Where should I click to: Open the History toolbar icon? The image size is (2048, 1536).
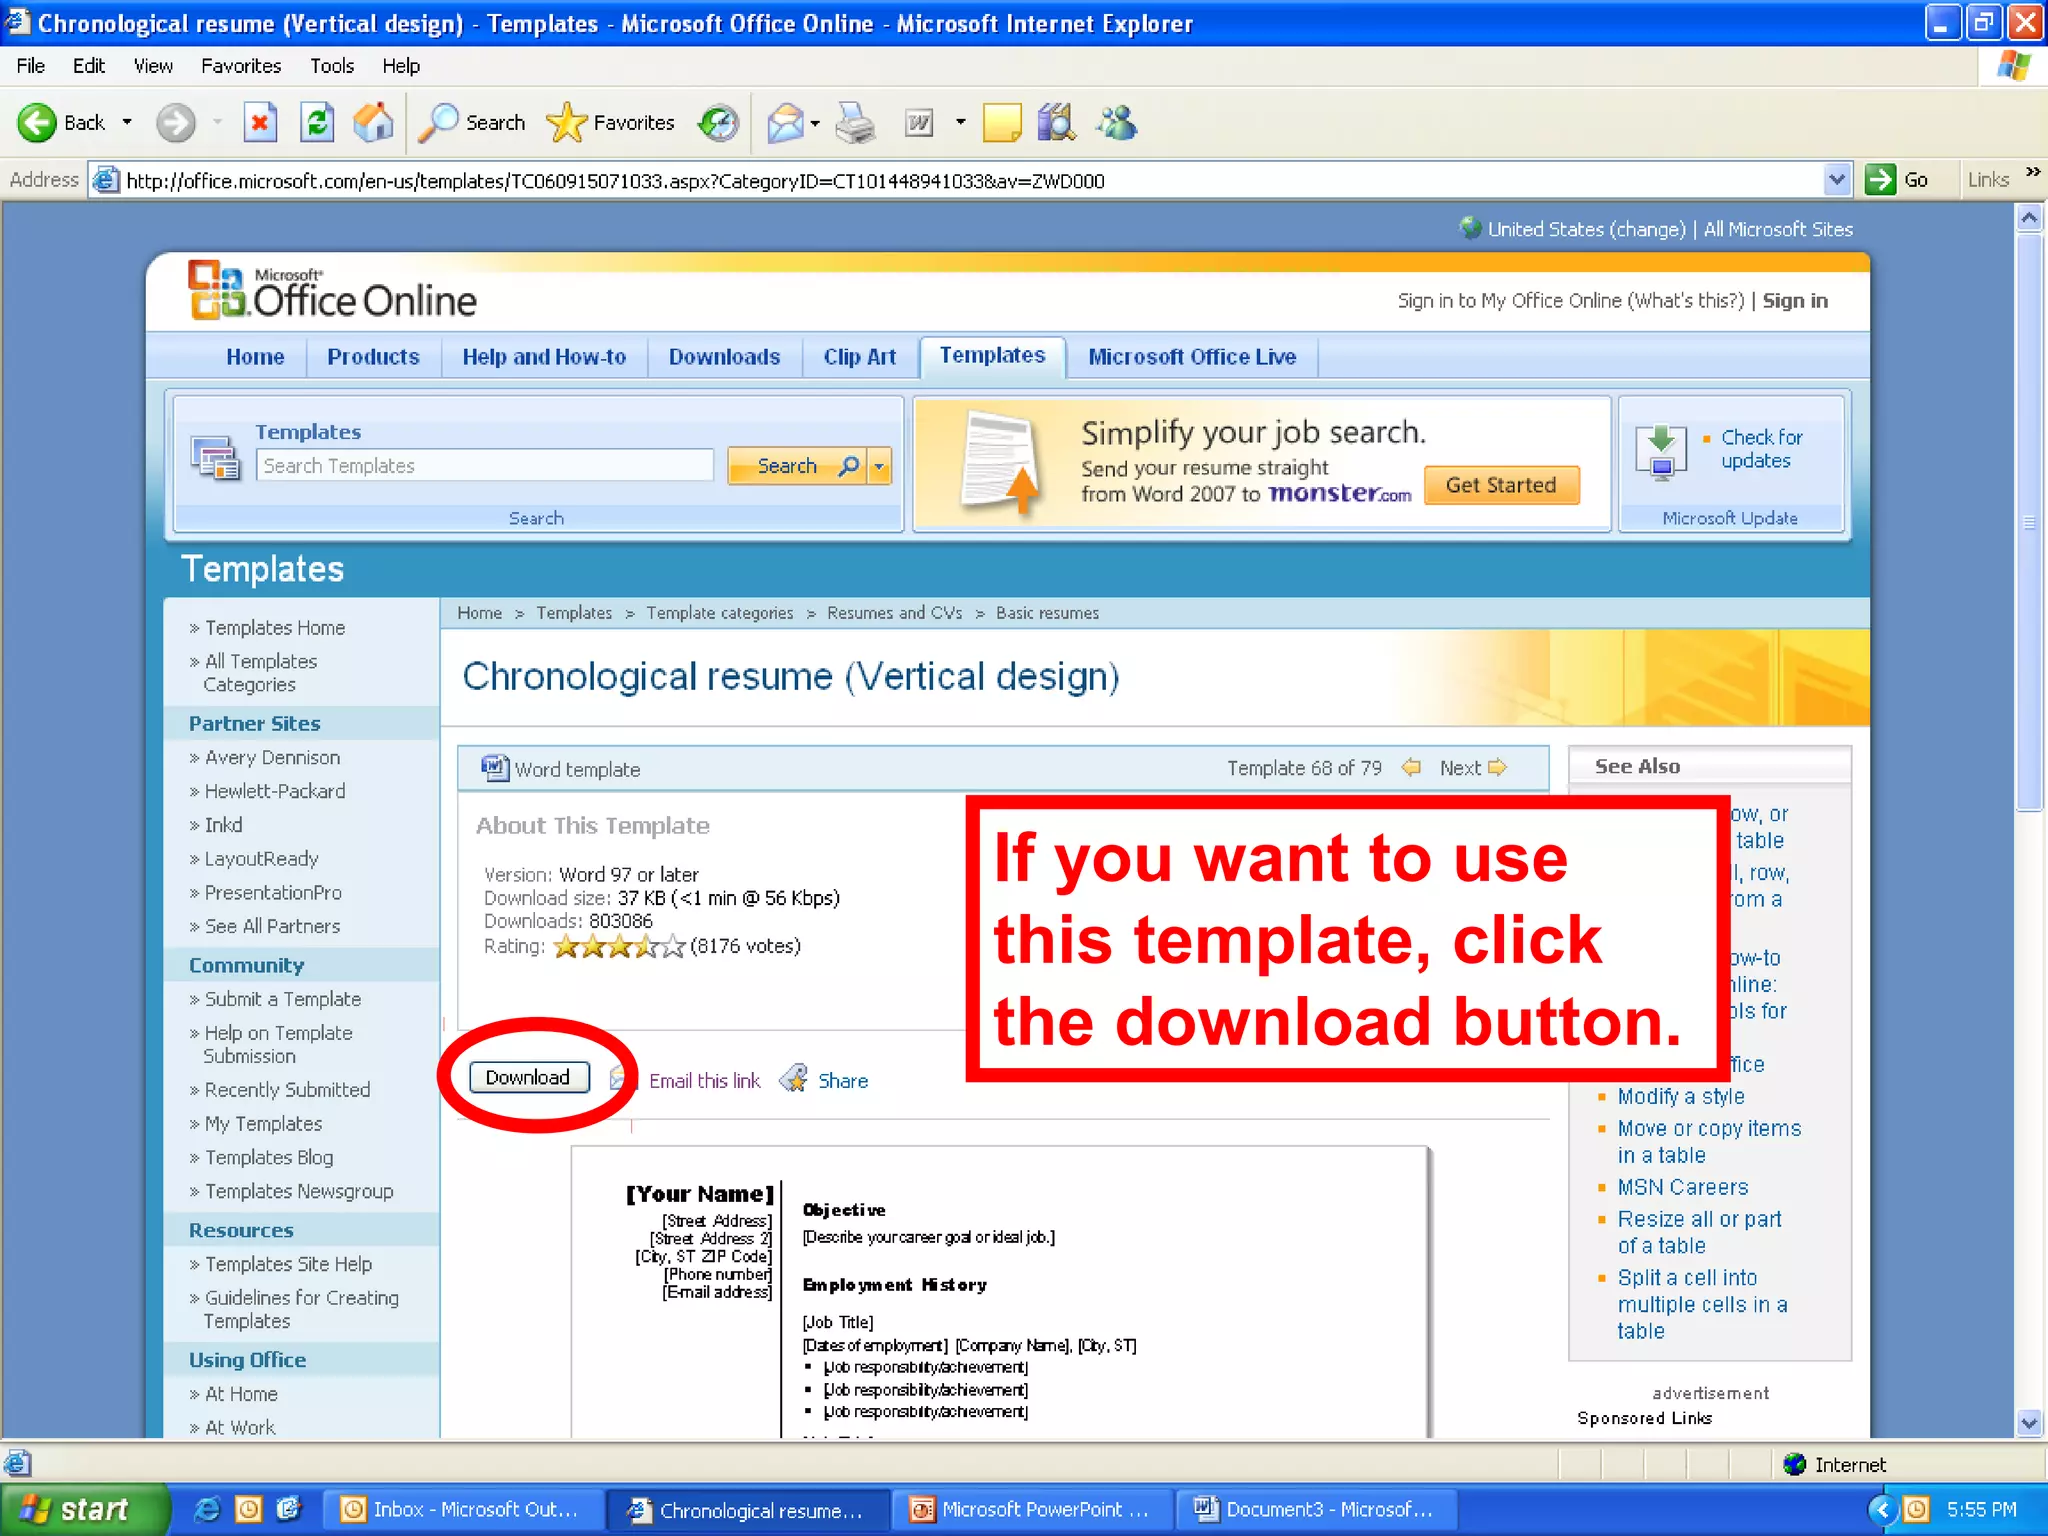(718, 123)
